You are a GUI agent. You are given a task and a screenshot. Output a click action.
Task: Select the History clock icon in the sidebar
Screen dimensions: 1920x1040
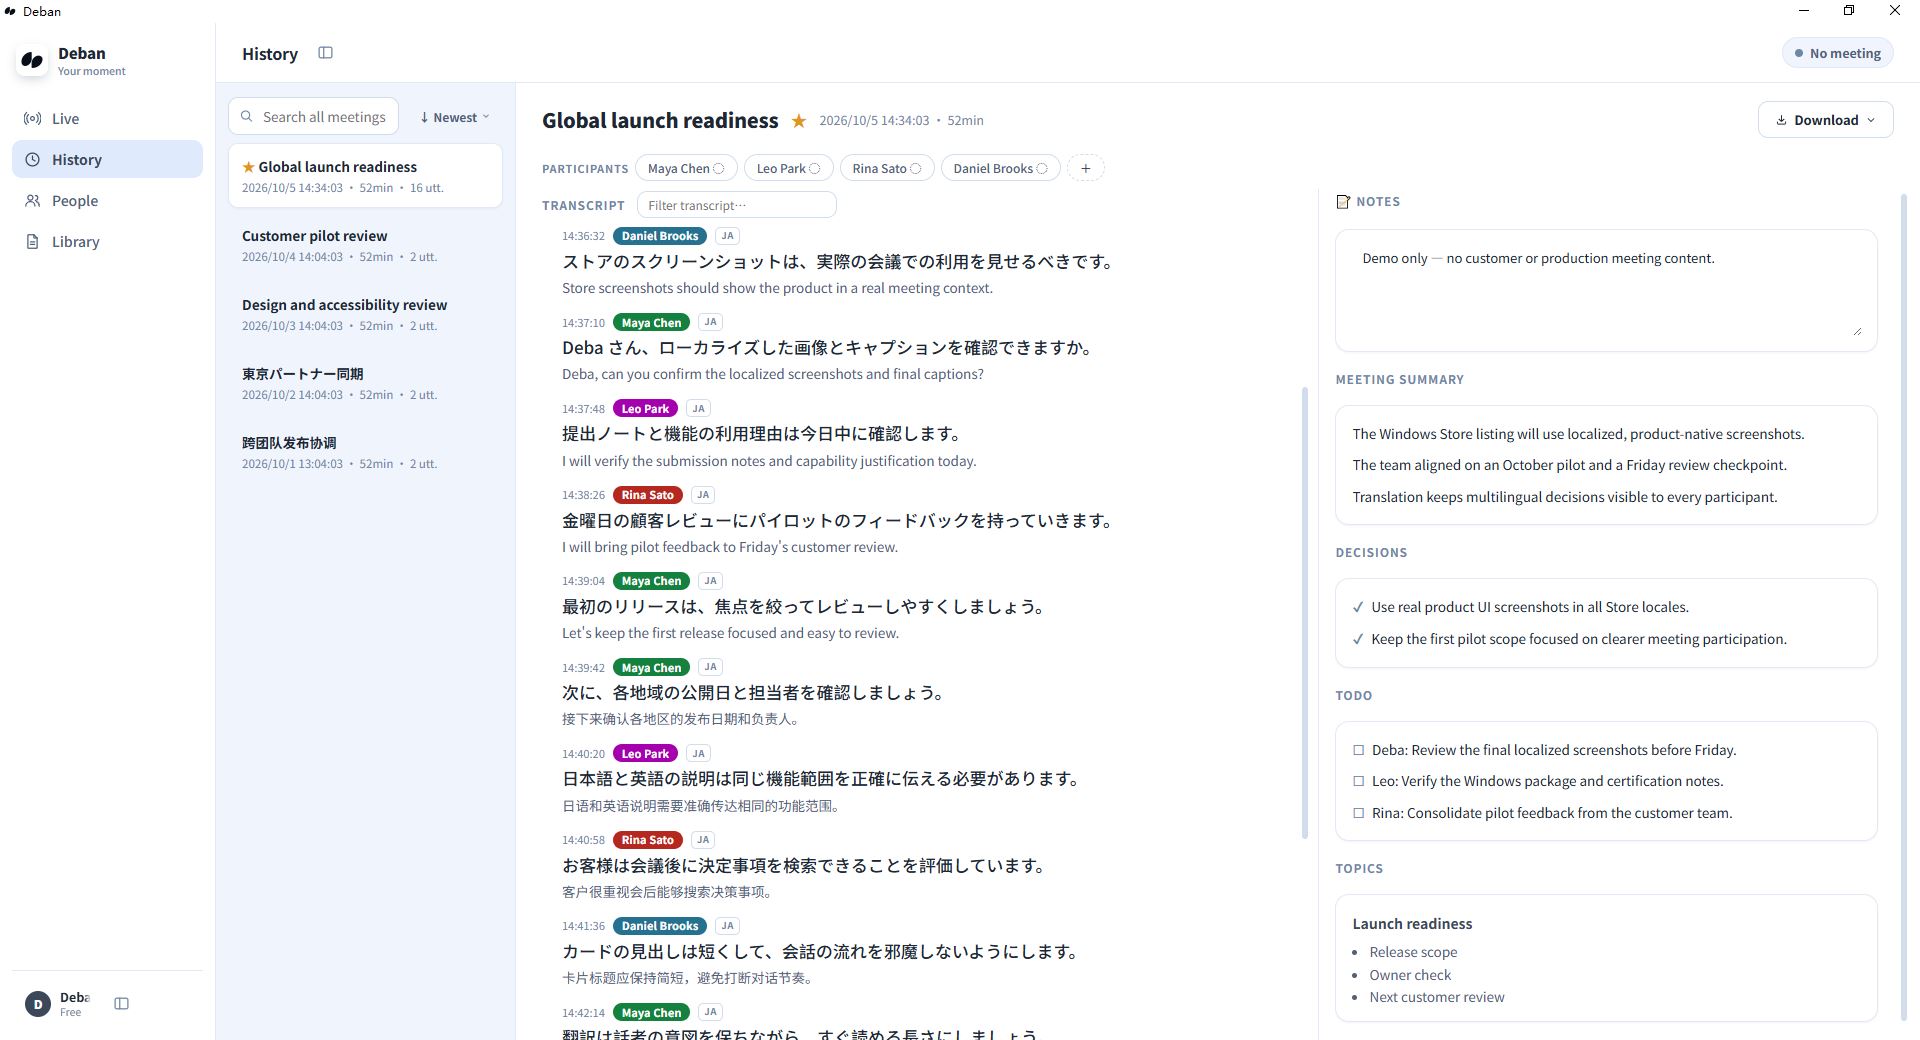tap(33, 160)
